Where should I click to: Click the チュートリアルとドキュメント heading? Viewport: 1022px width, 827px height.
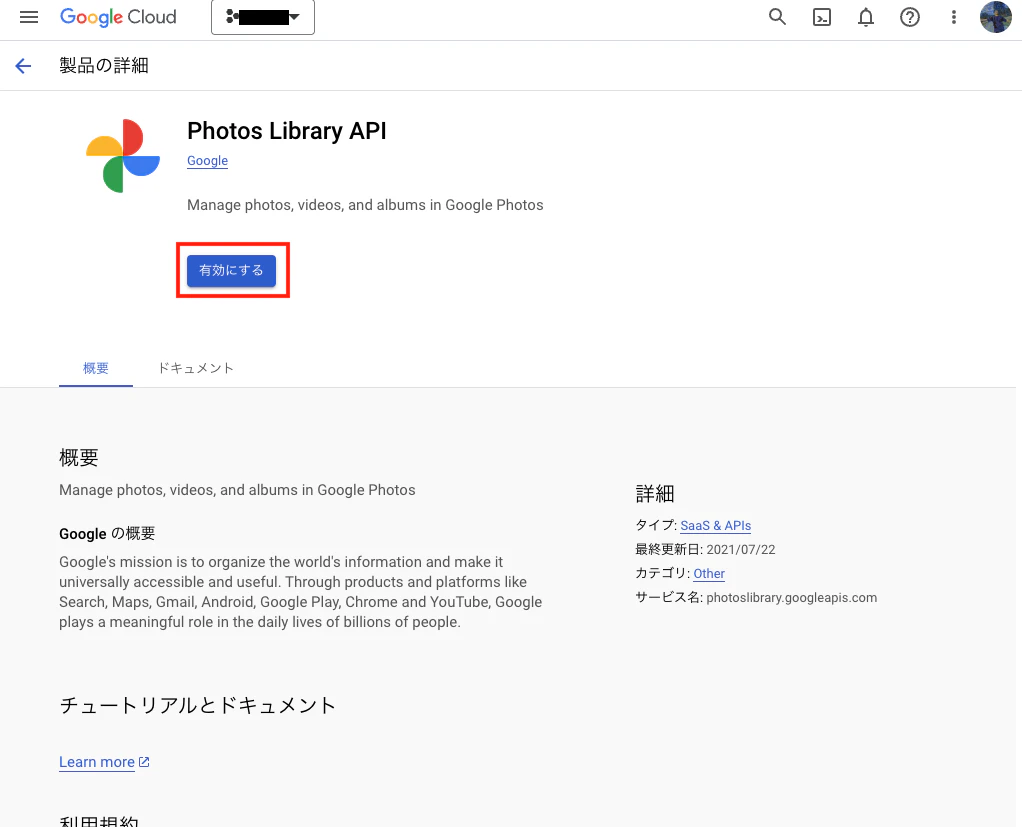[x=197, y=705]
